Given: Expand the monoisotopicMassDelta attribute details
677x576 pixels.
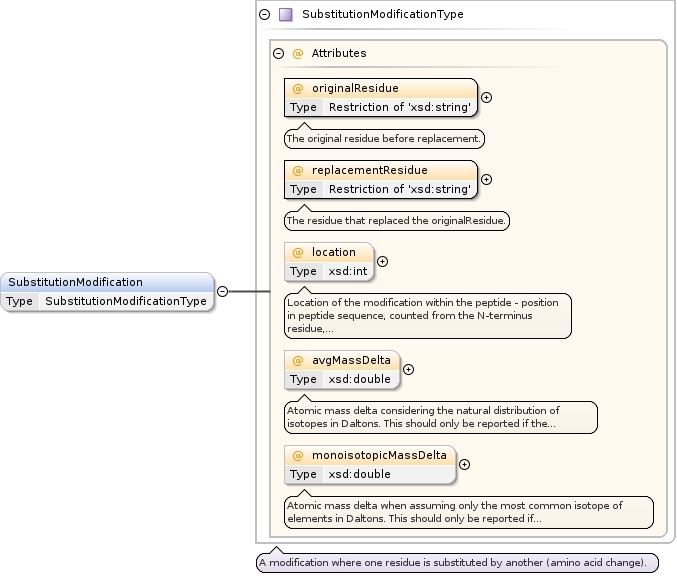Looking at the screenshot, I should pyautogui.click(x=464, y=464).
